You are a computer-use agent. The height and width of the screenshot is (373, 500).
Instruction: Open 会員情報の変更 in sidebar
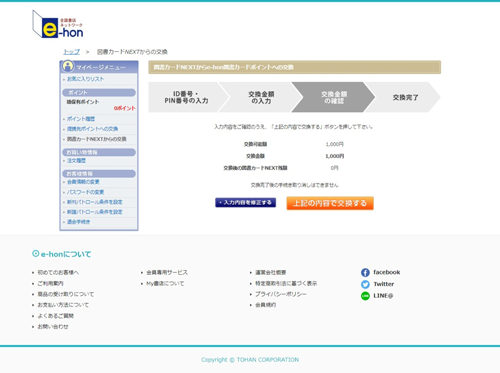coord(83,182)
